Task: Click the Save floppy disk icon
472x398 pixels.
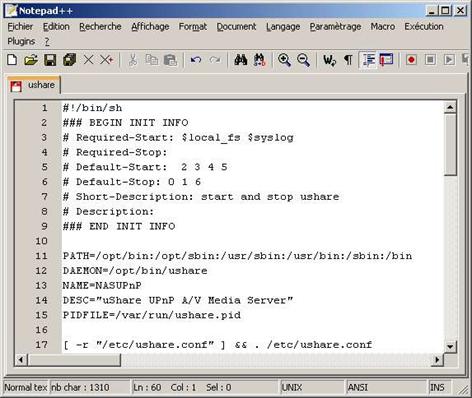Action: 50,60
